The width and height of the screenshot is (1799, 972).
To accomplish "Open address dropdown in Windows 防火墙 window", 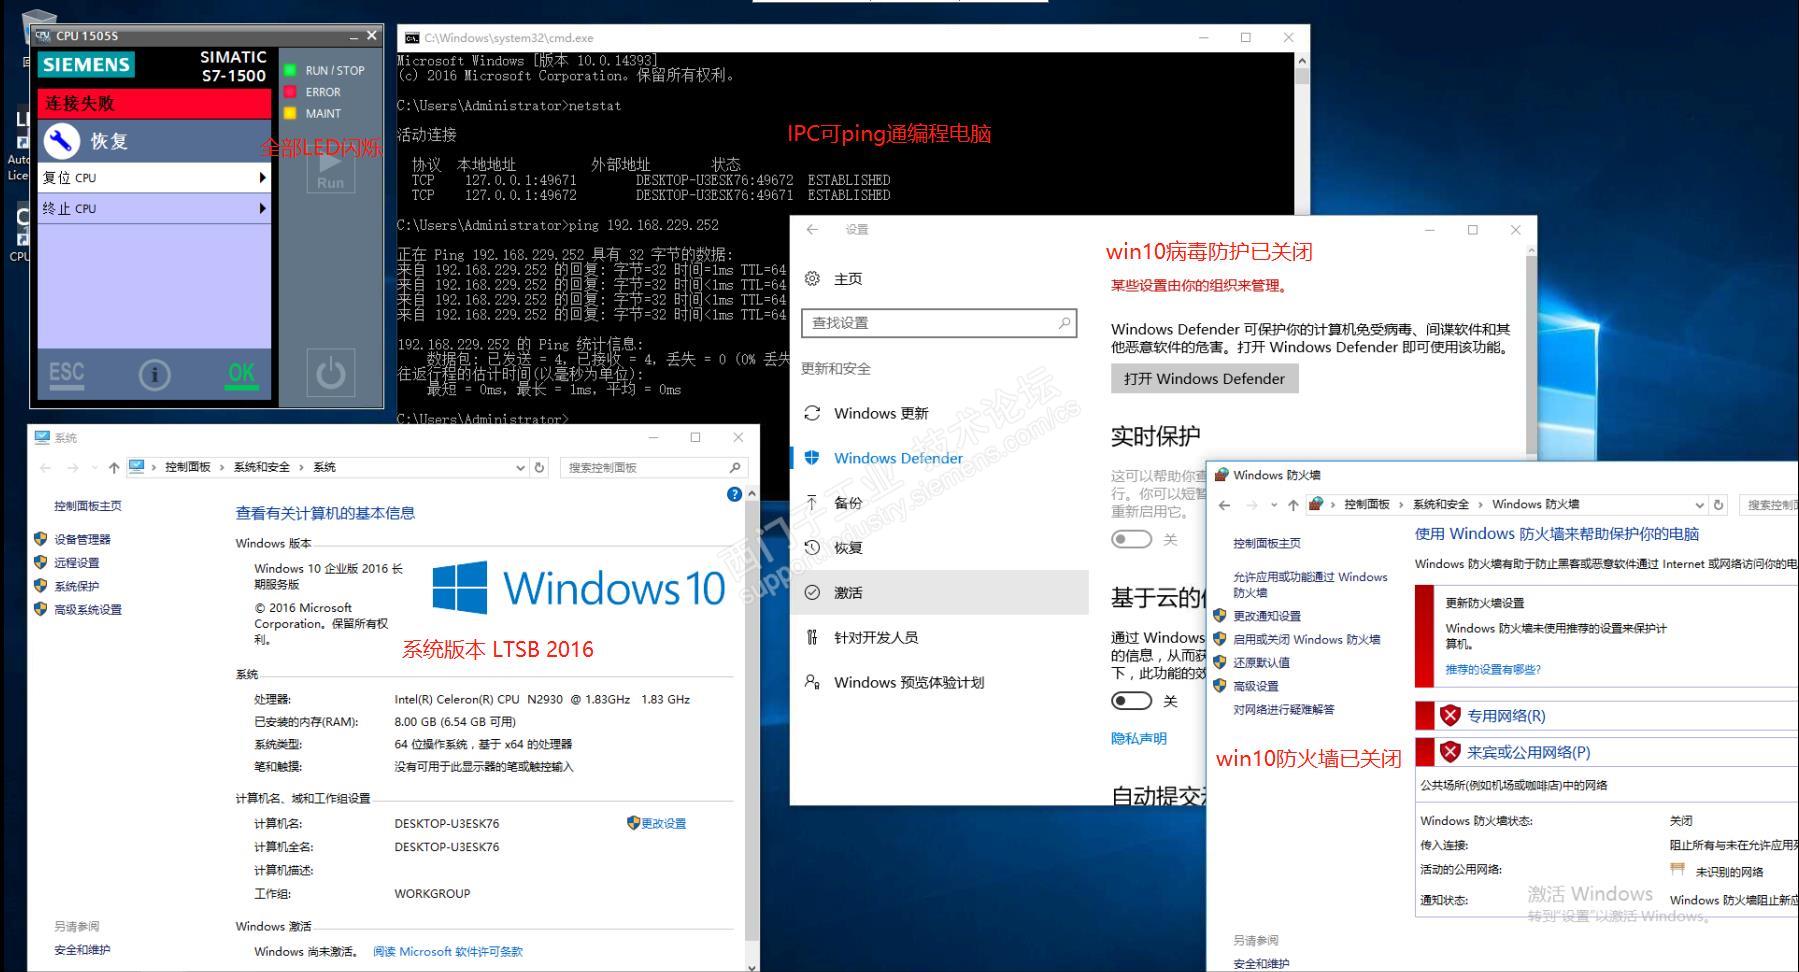I will (x=1699, y=505).
